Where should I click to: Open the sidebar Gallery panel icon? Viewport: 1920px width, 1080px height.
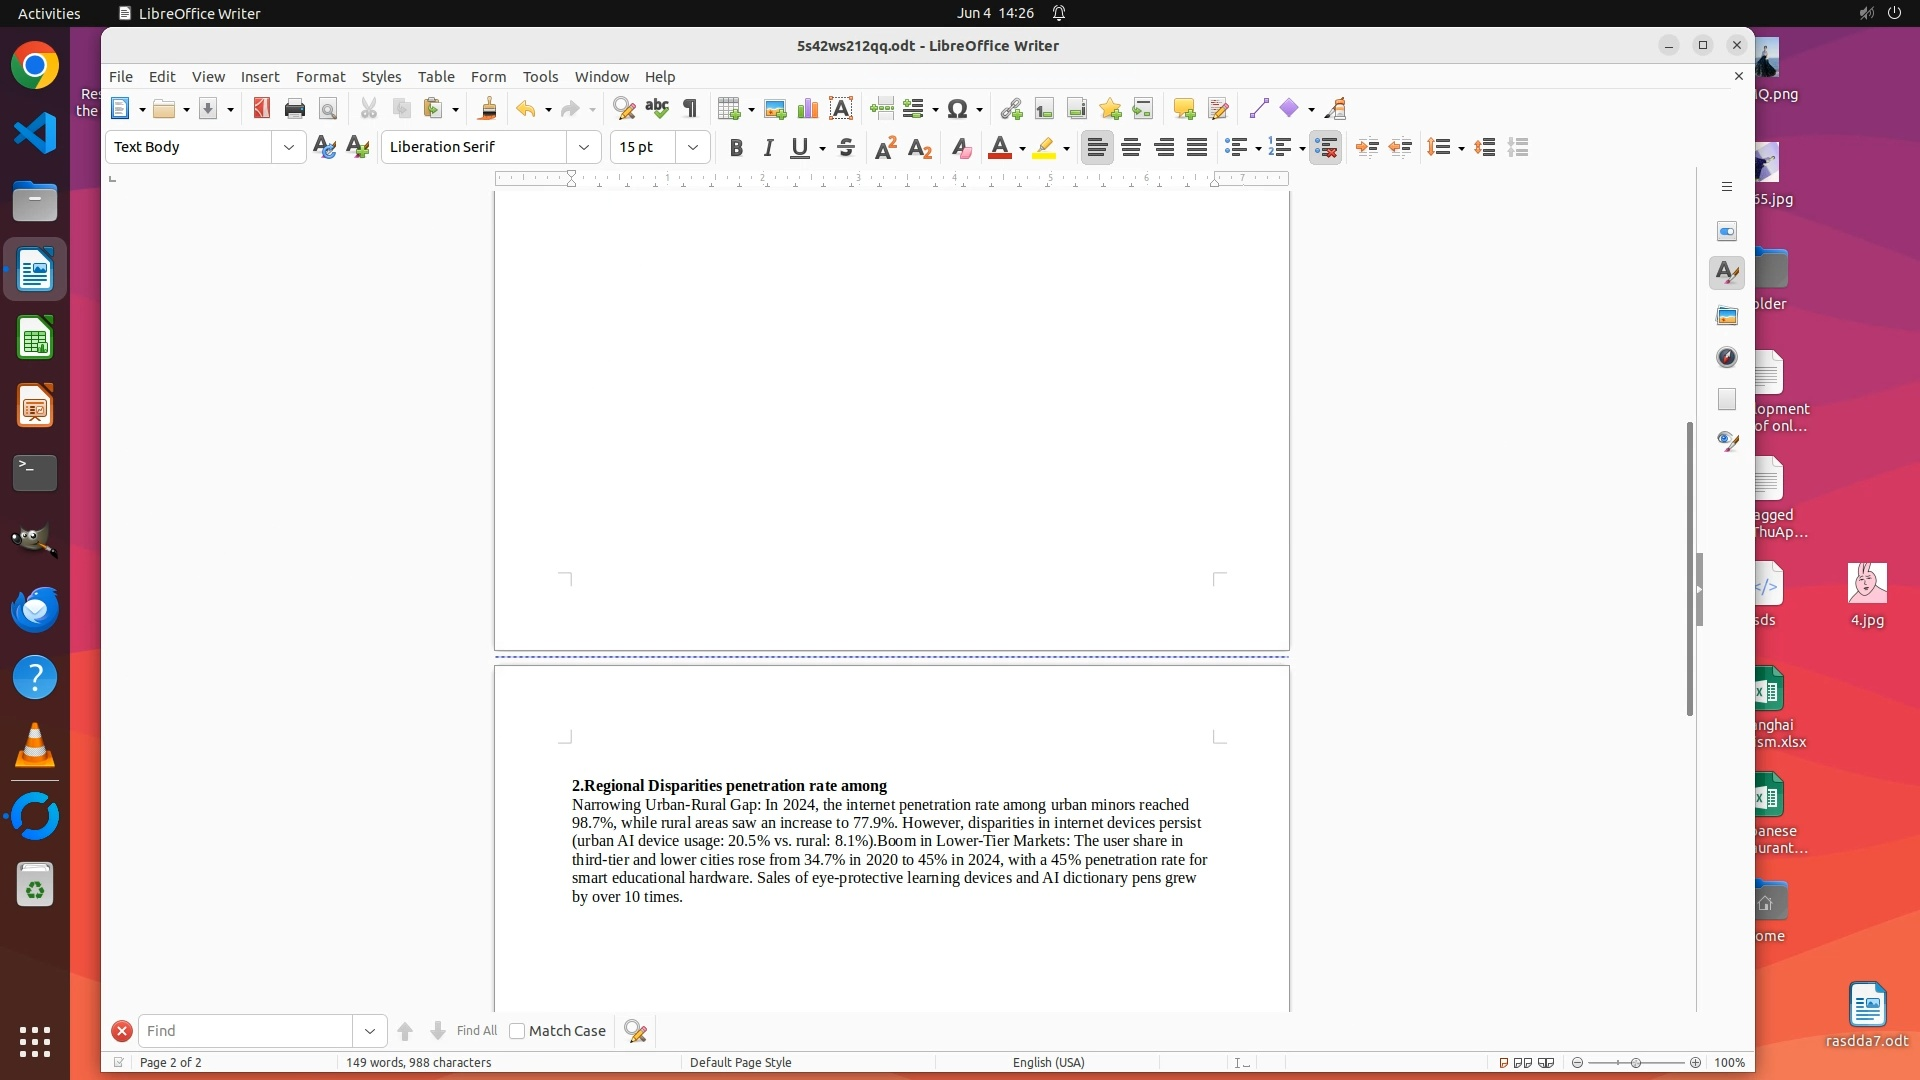pos(1727,316)
